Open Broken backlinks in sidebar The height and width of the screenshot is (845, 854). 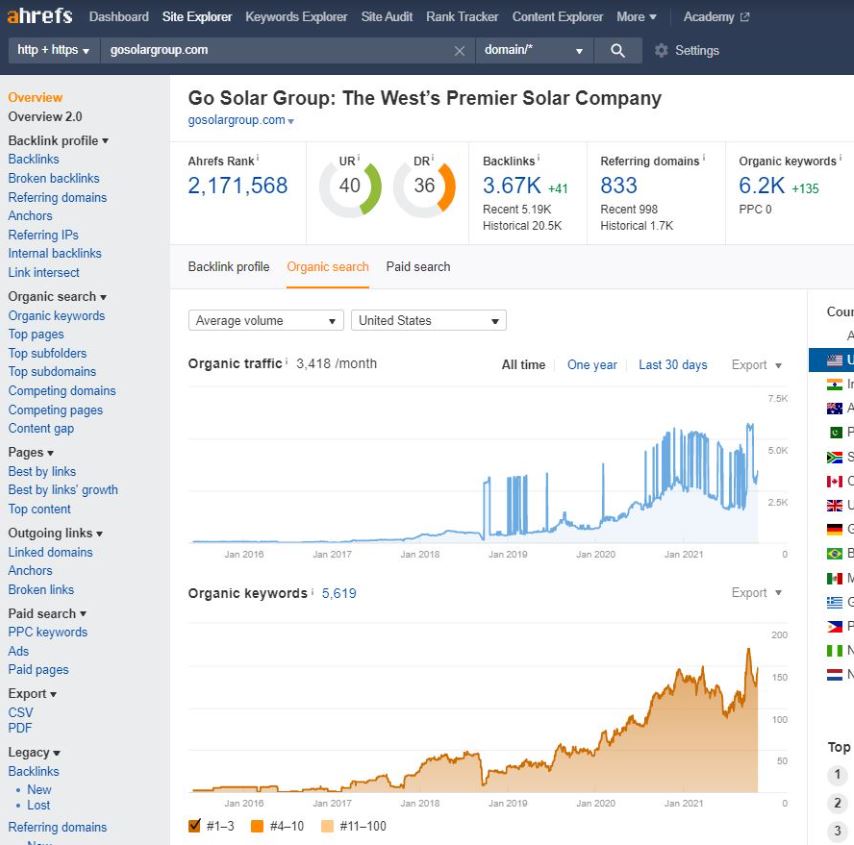pyautogui.click(x=54, y=179)
